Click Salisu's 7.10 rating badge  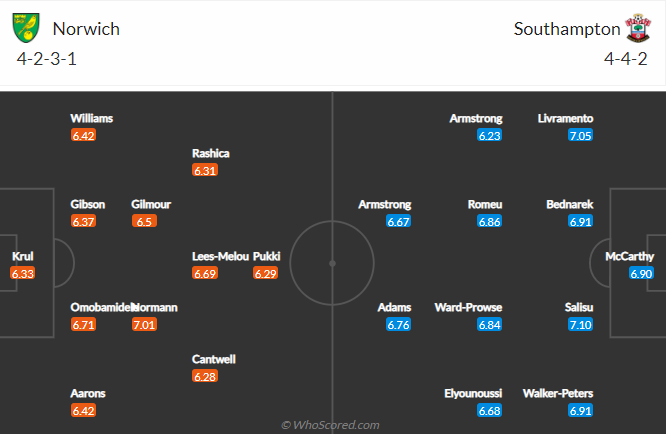[x=581, y=325]
